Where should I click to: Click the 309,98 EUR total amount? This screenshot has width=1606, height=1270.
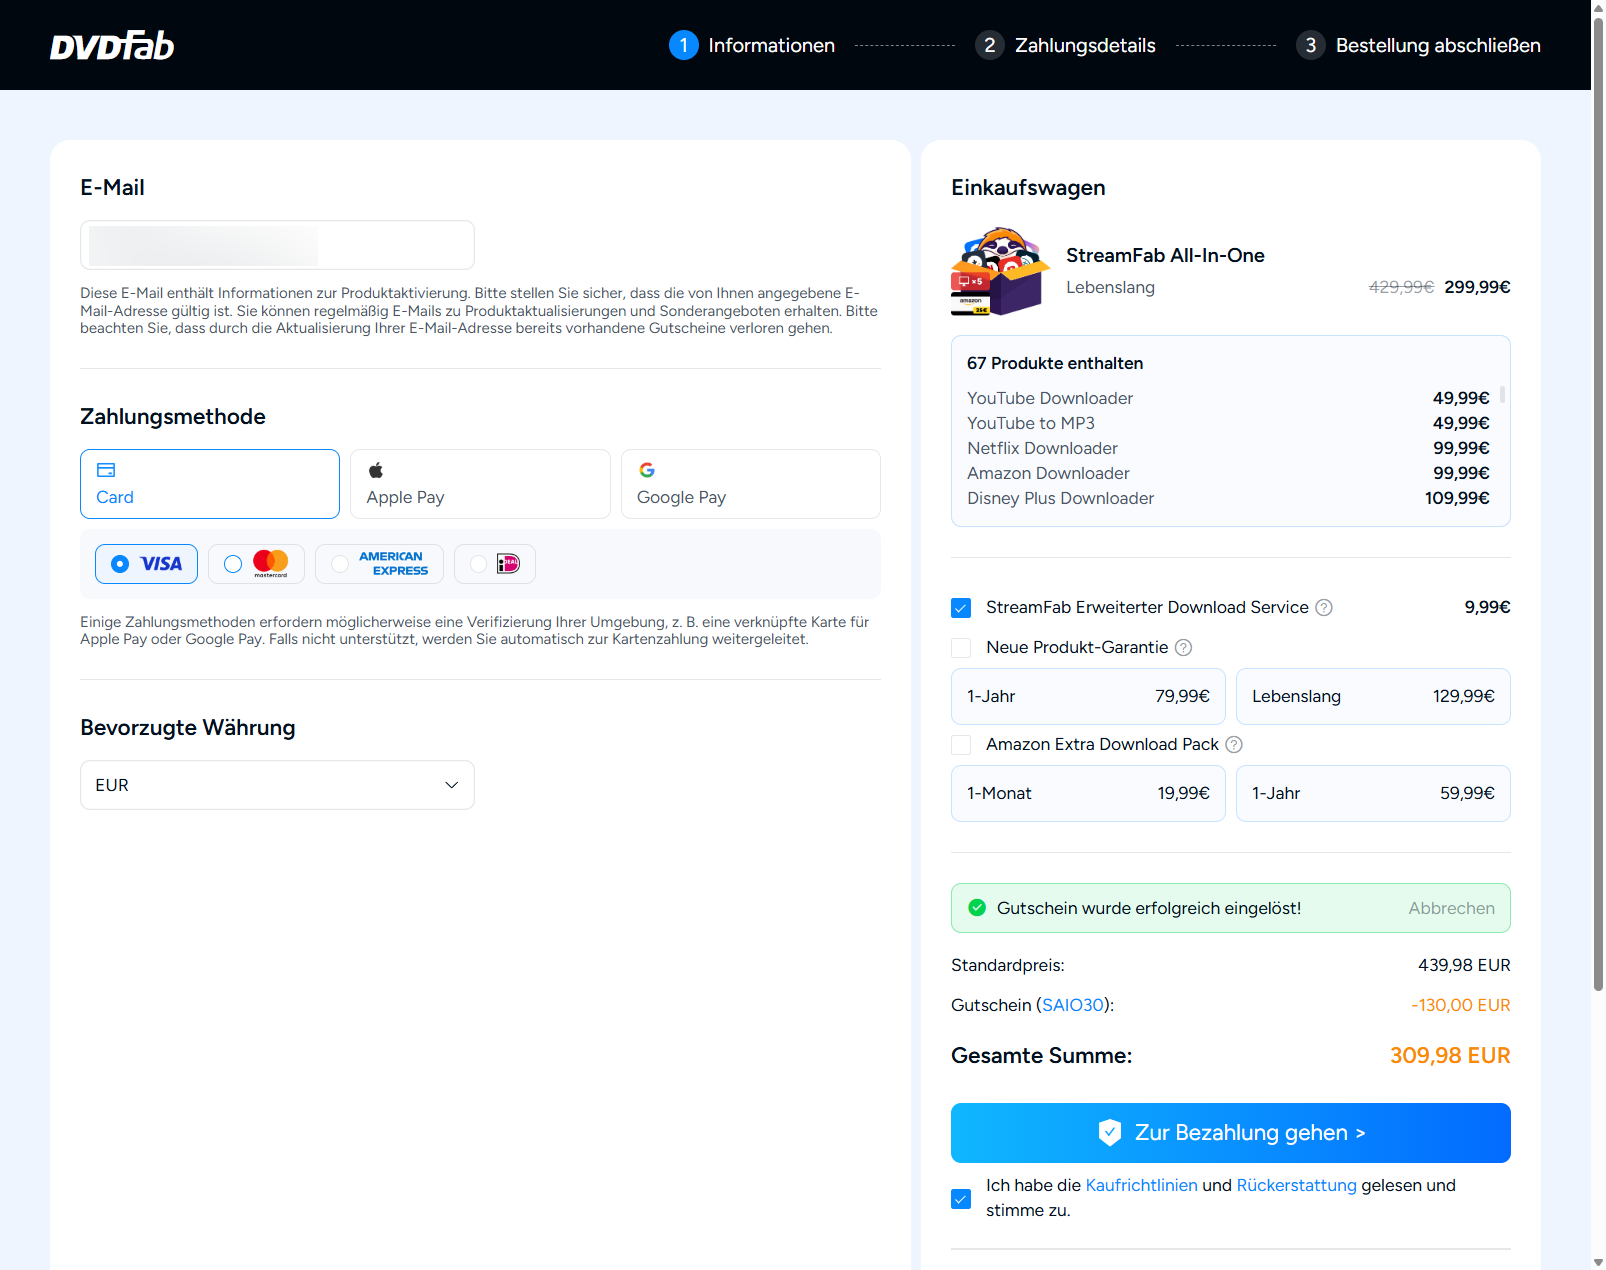[x=1450, y=1055]
